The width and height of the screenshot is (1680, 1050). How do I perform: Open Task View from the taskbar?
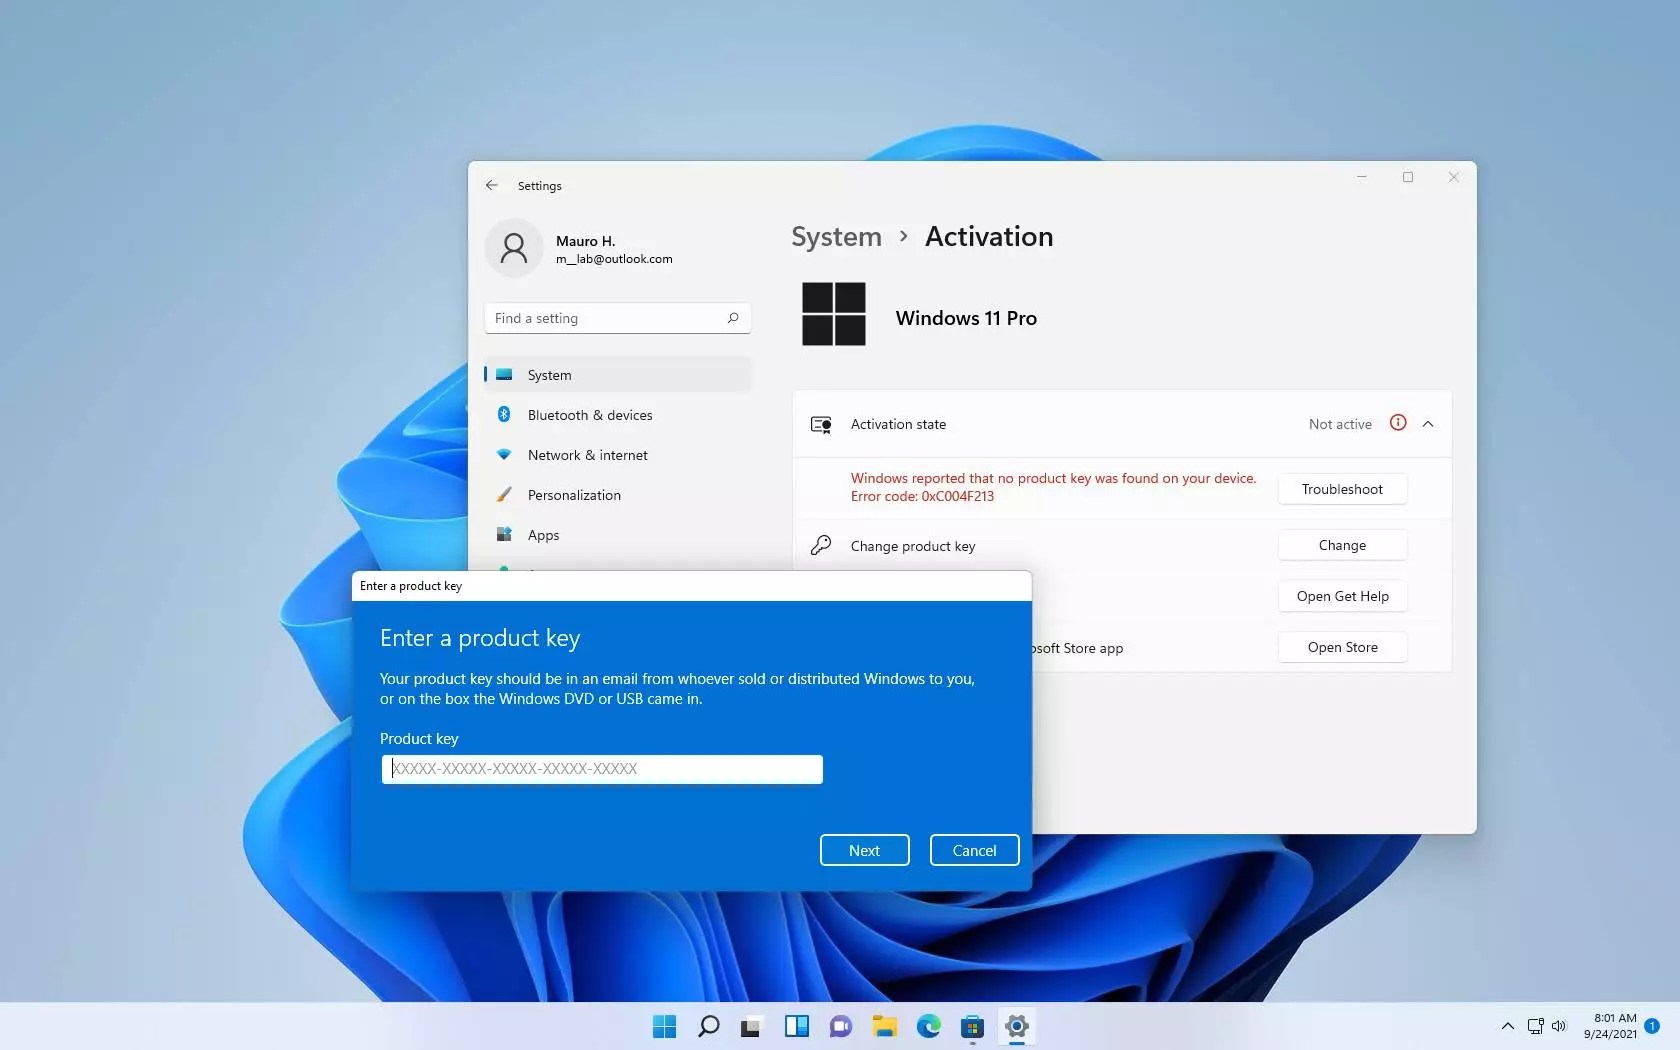752,1027
